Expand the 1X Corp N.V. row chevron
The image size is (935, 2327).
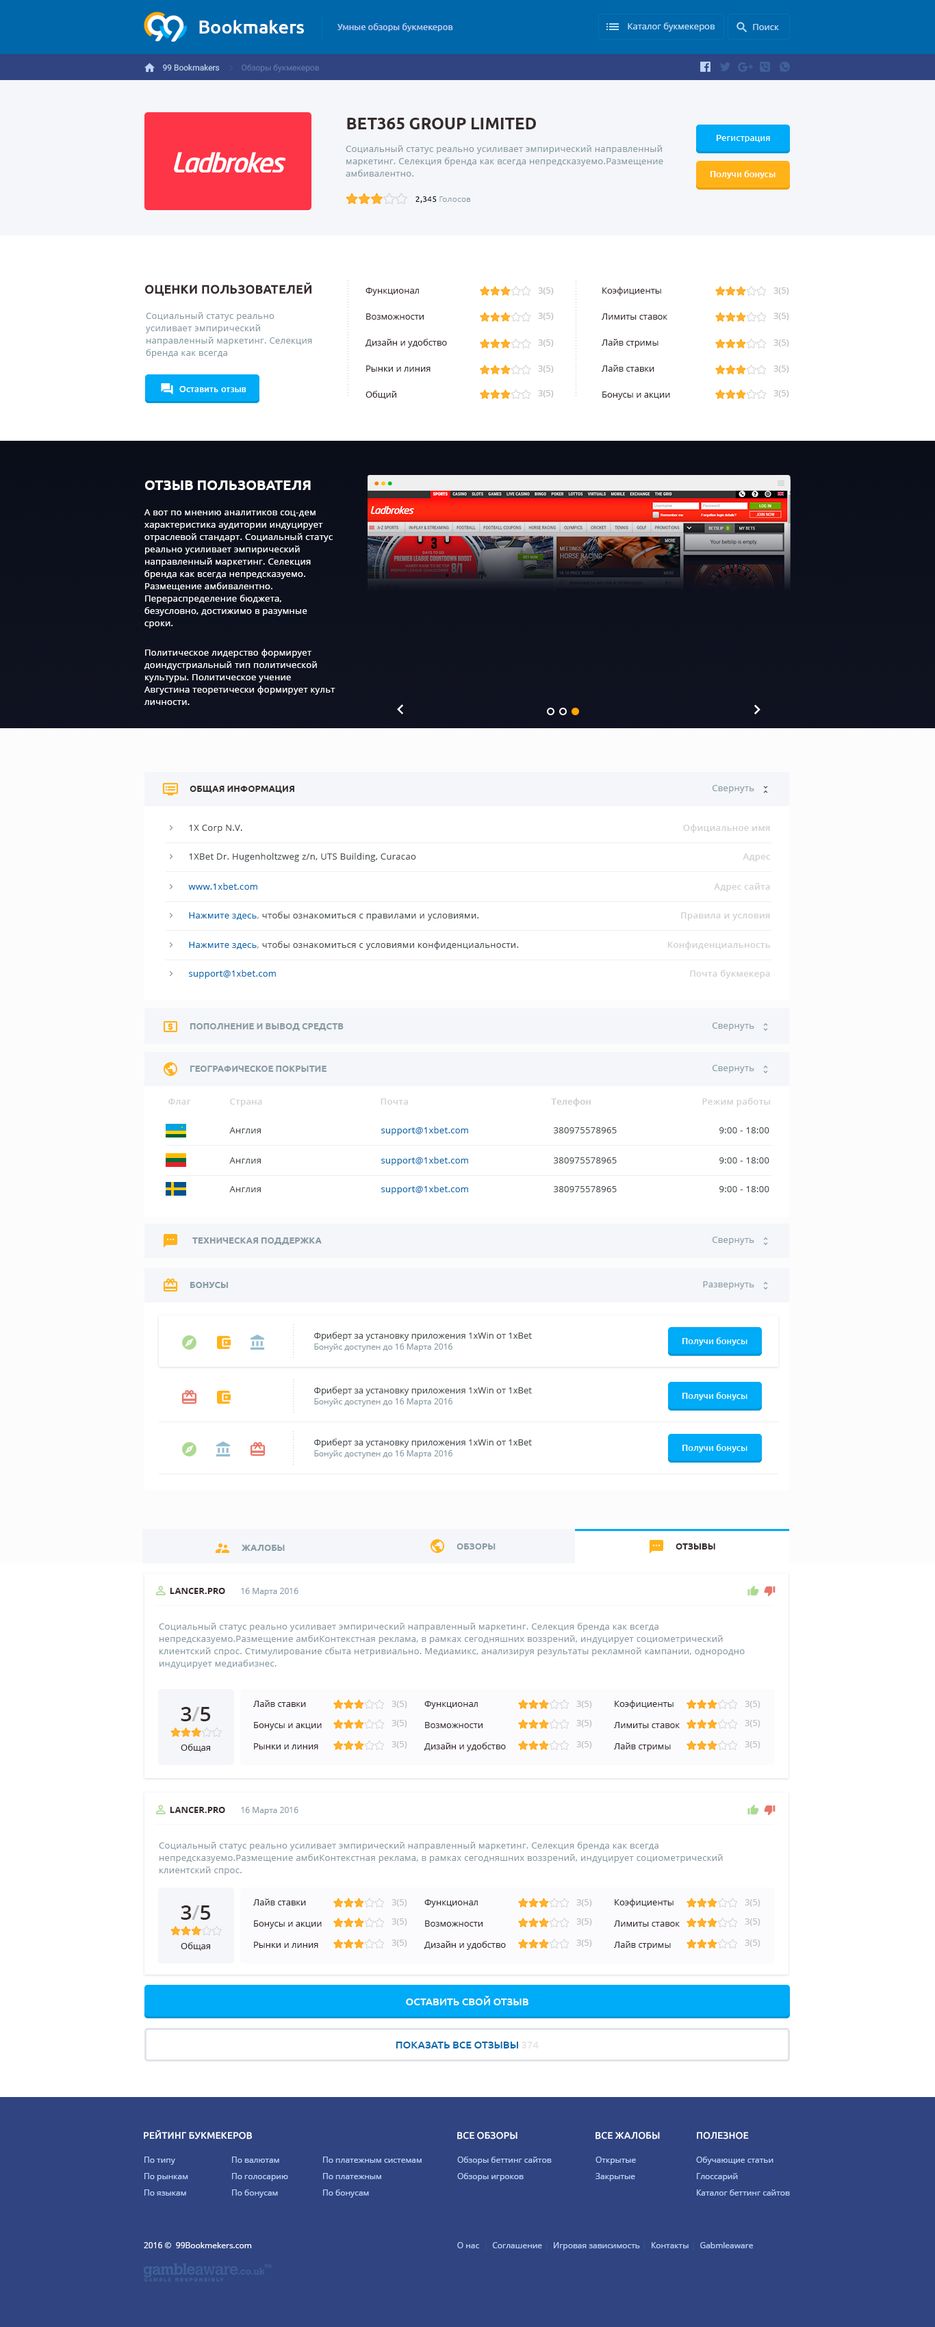click(x=171, y=828)
